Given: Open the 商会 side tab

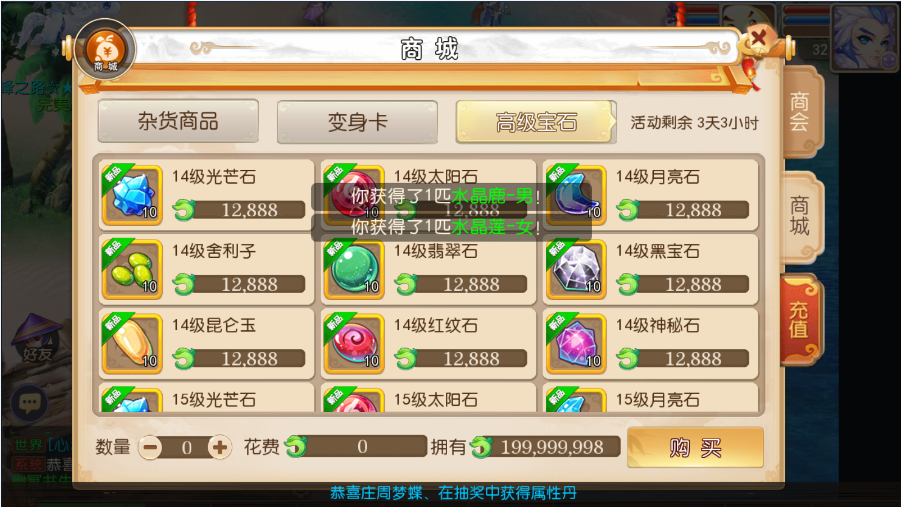Looking at the screenshot, I should 801,112.
